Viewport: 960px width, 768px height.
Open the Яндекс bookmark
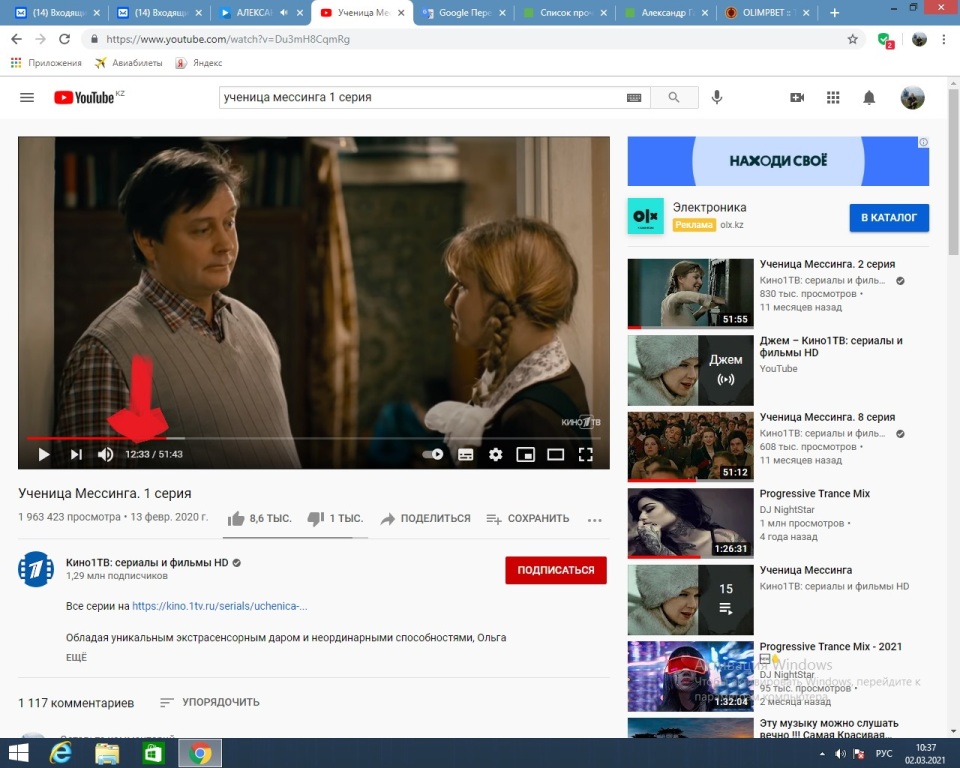[198, 63]
